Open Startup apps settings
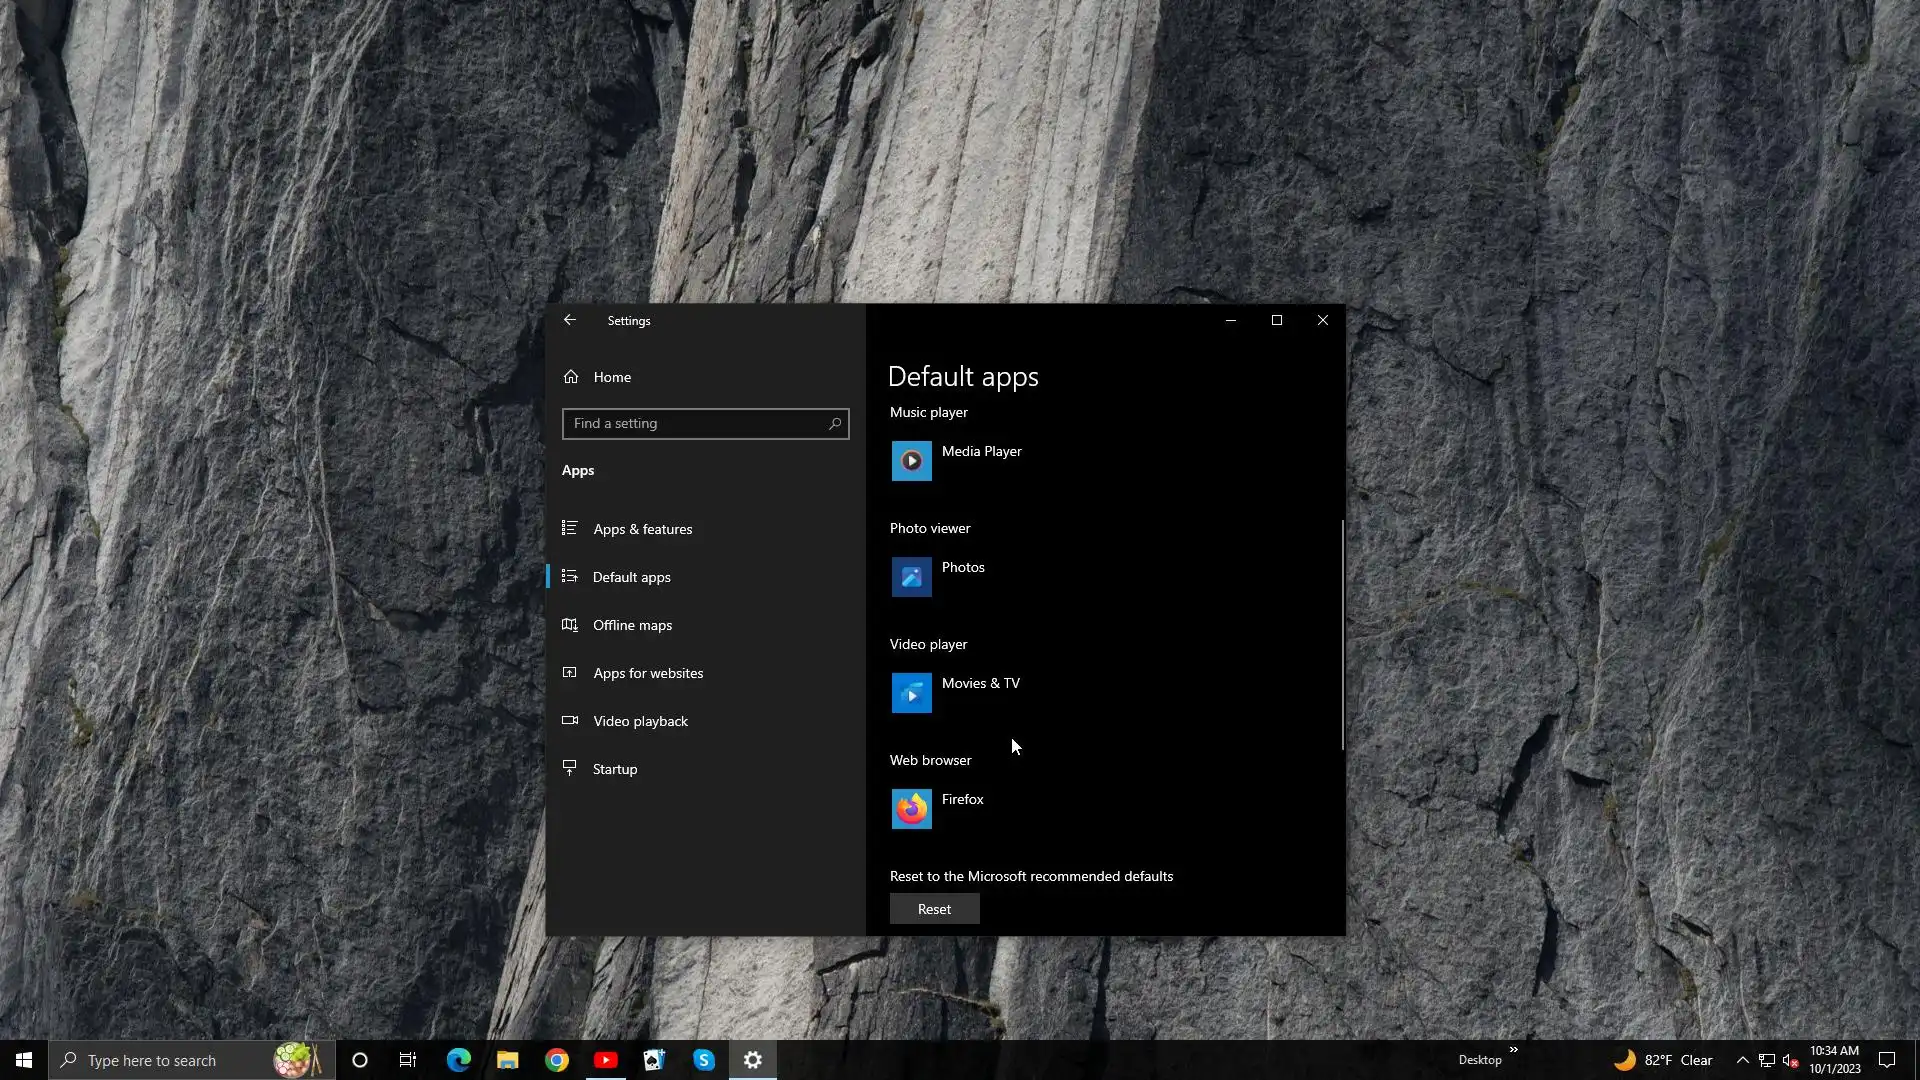Viewport: 1920px width, 1080px height. click(x=614, y=769)
